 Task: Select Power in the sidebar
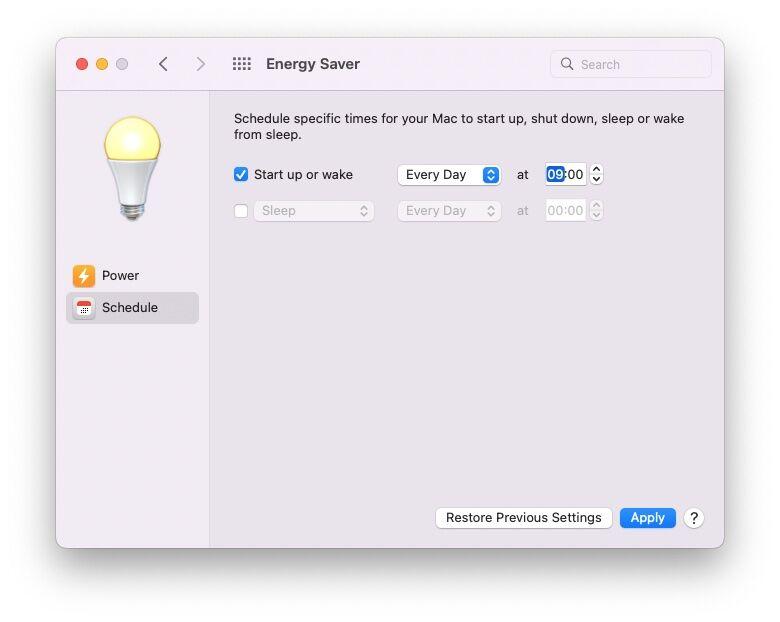point(120,276)
